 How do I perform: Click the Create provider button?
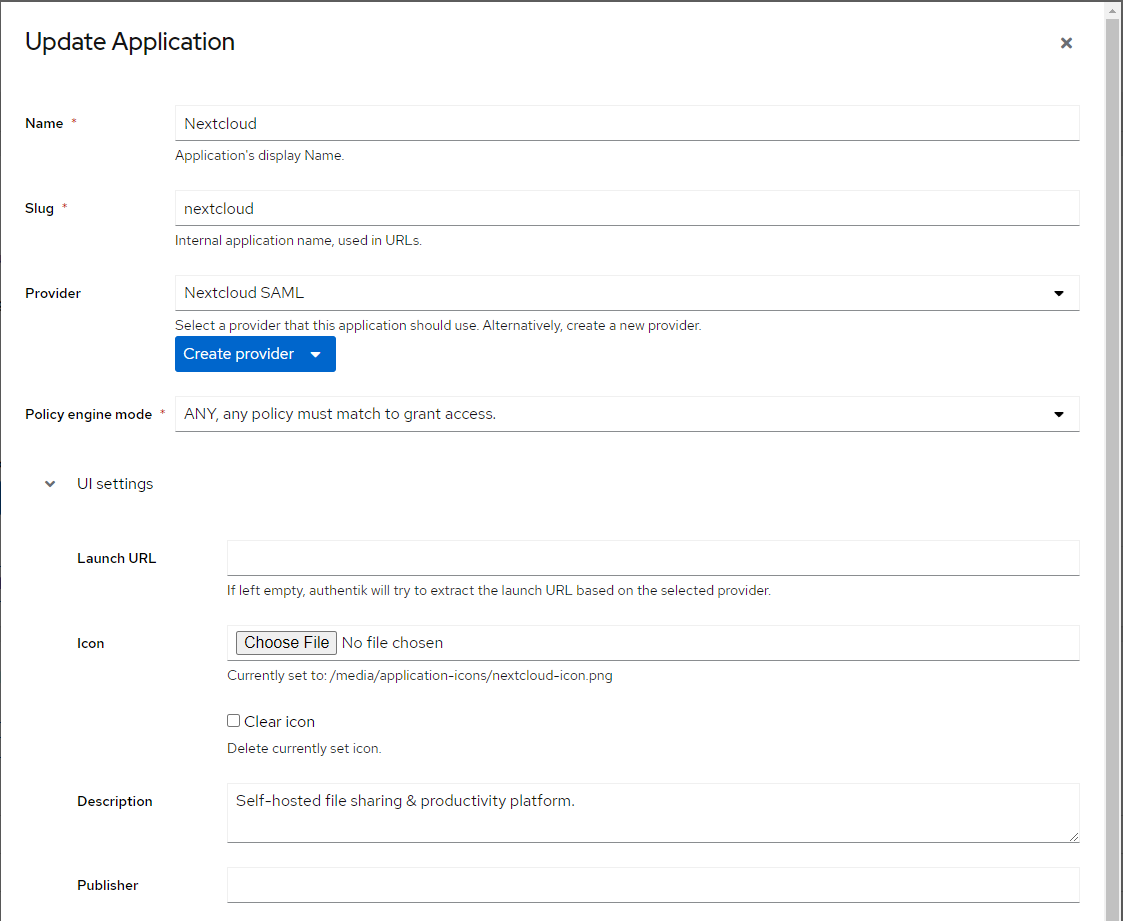click(239, 353)
